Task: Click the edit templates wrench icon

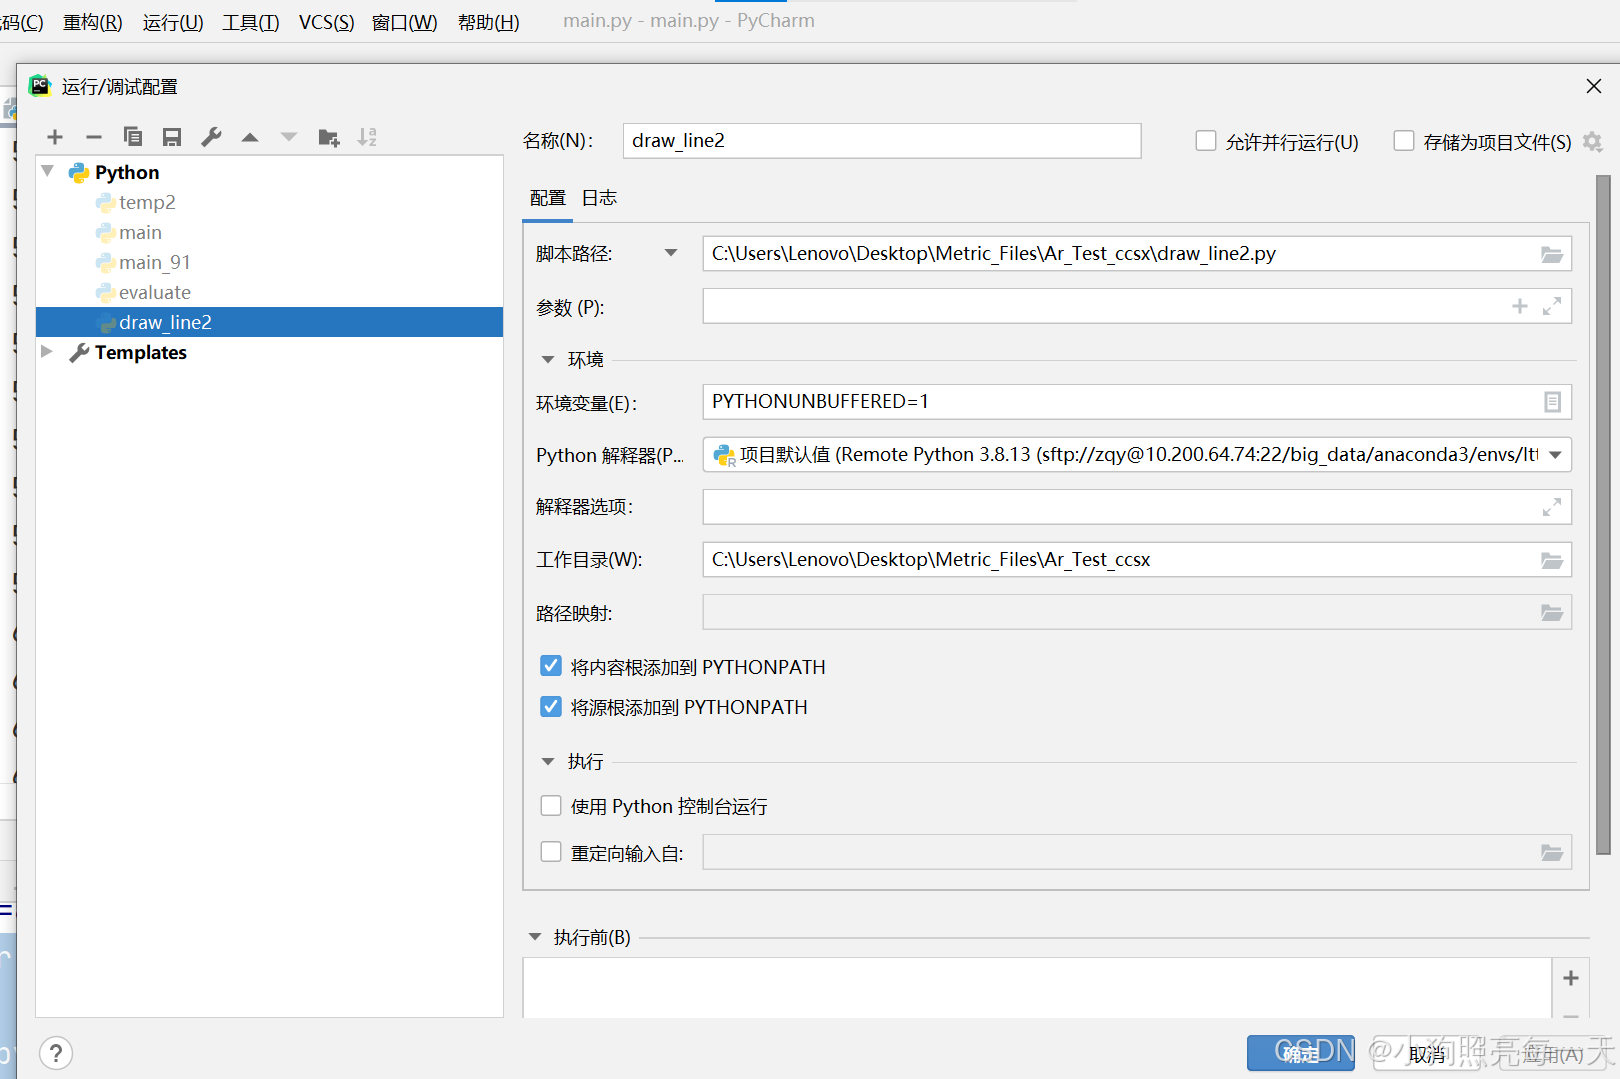Action: click(211, 137)
